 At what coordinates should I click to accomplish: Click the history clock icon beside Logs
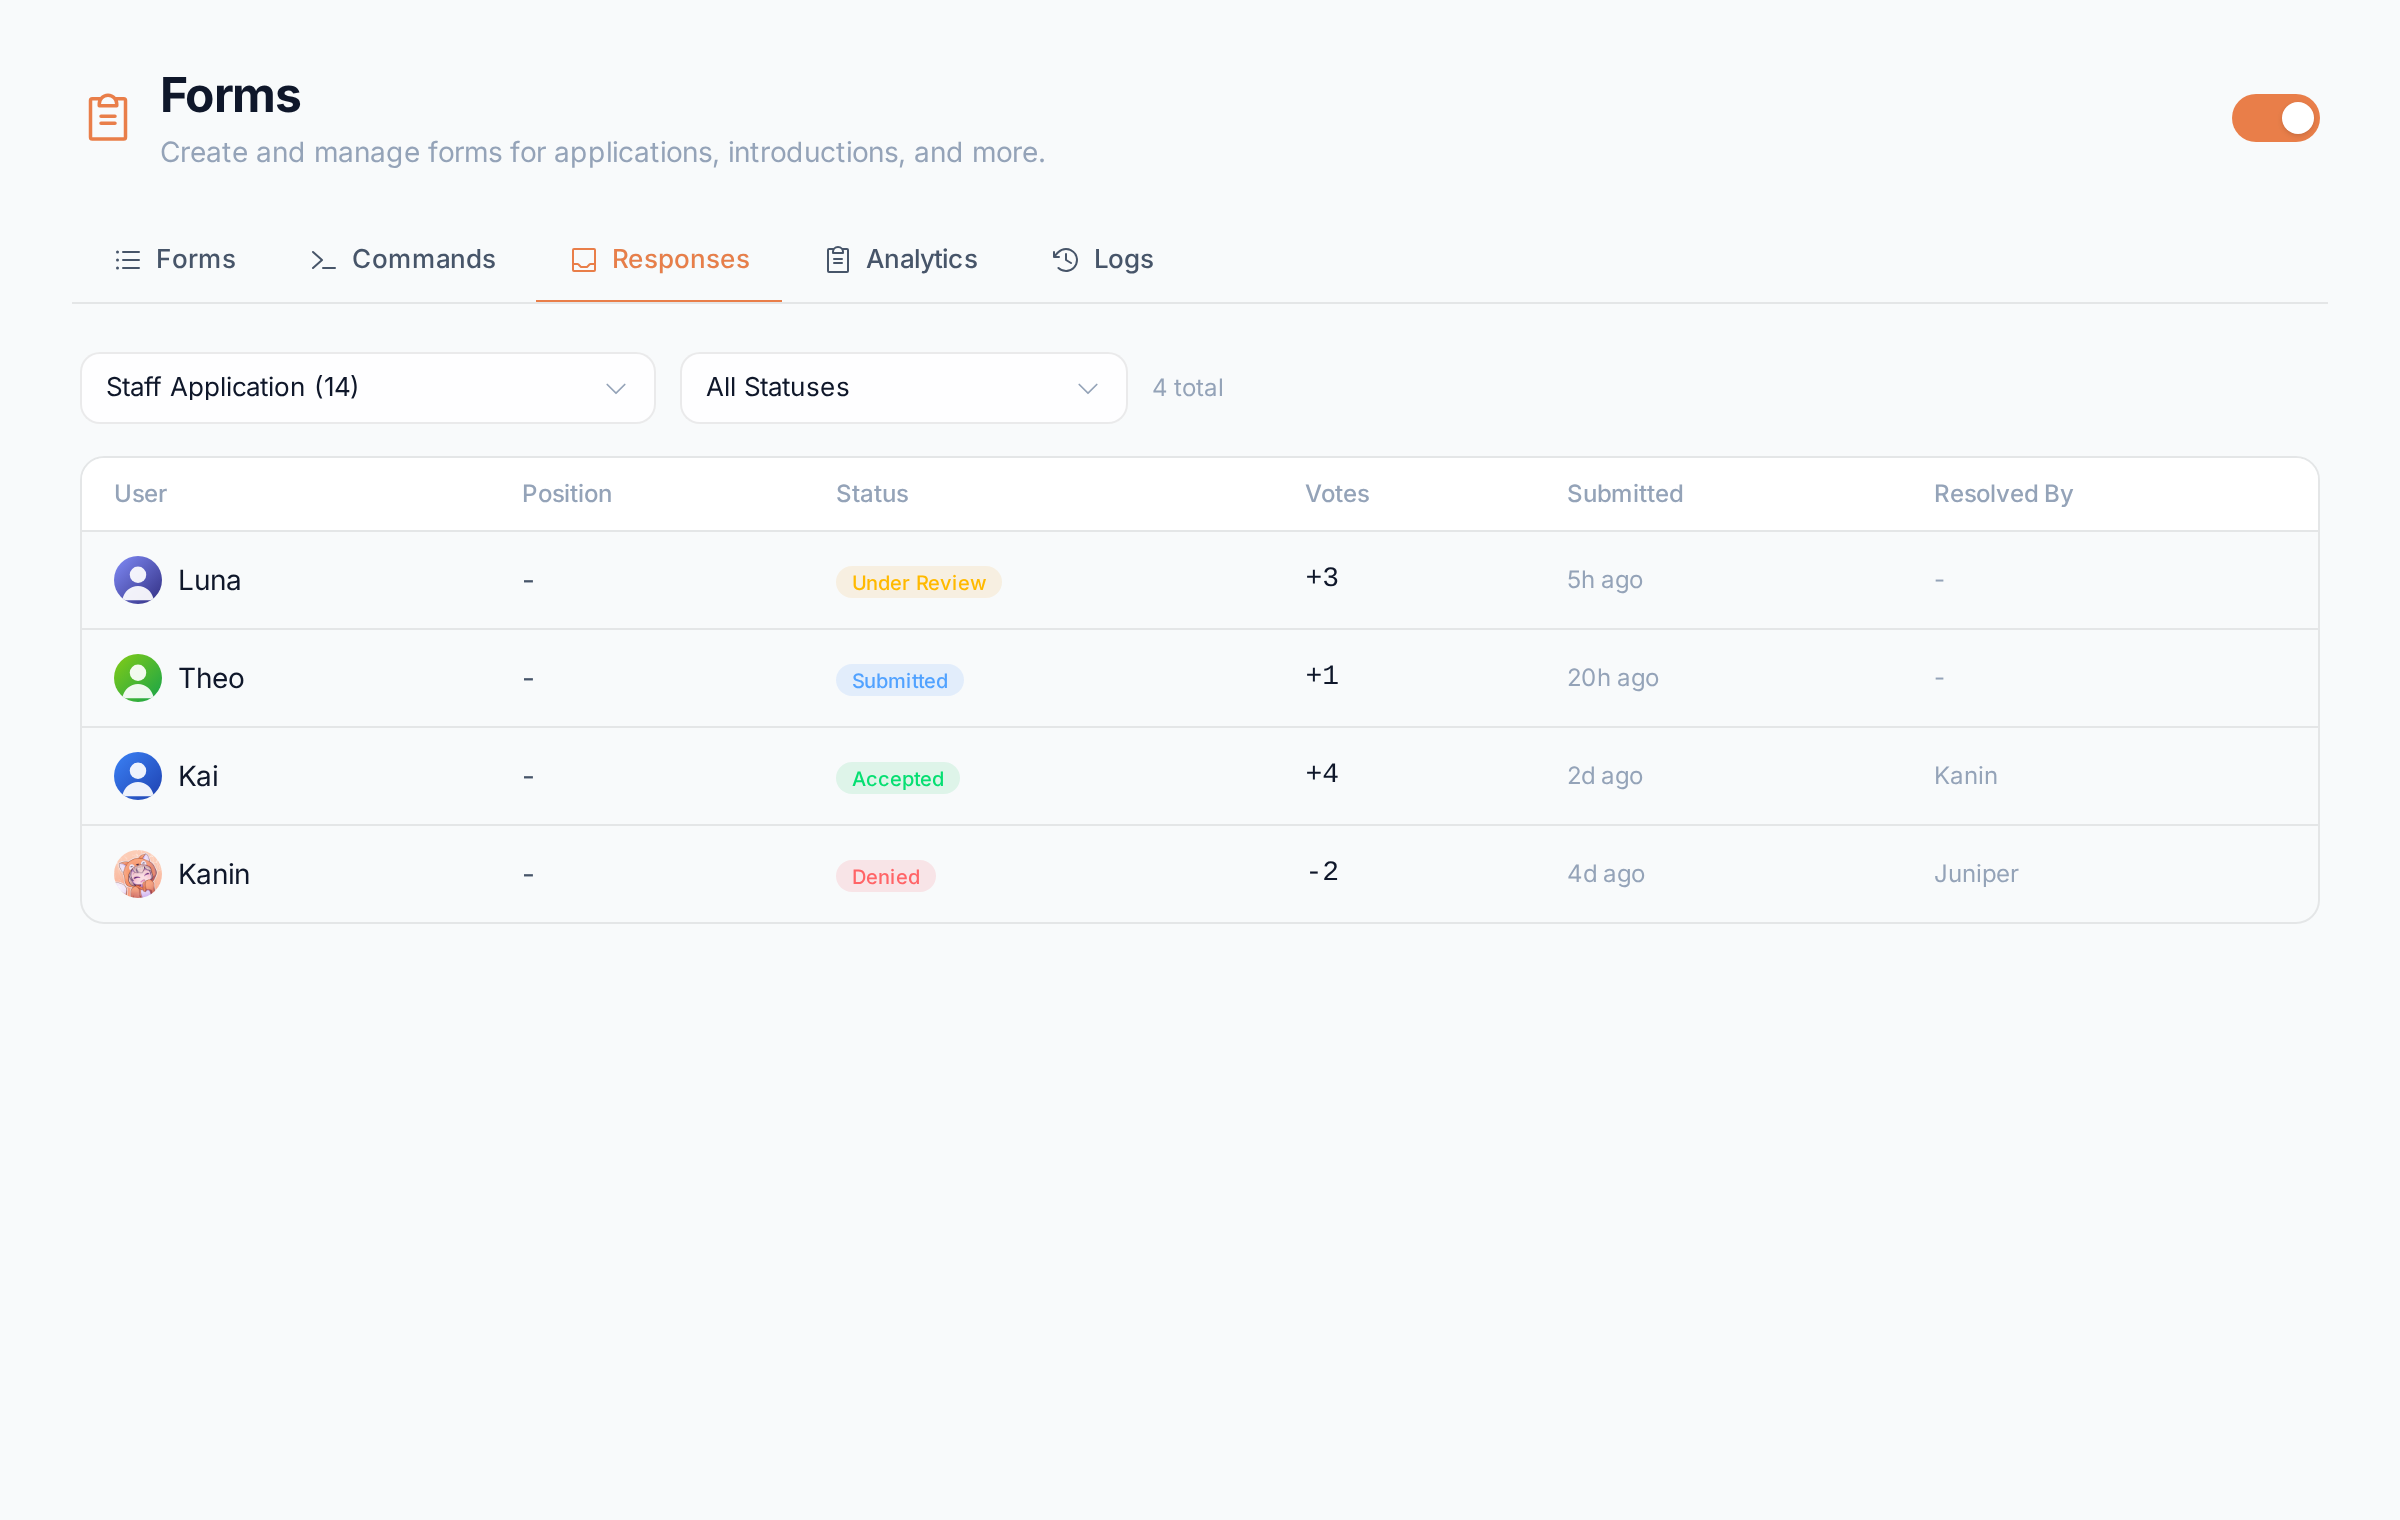click(1065, 260)
